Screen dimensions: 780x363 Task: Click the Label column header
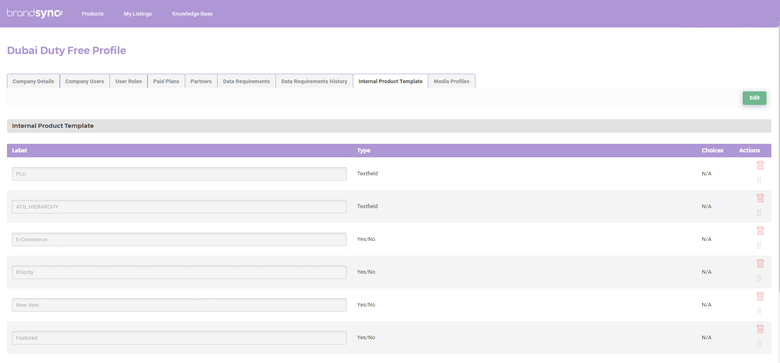19,151
